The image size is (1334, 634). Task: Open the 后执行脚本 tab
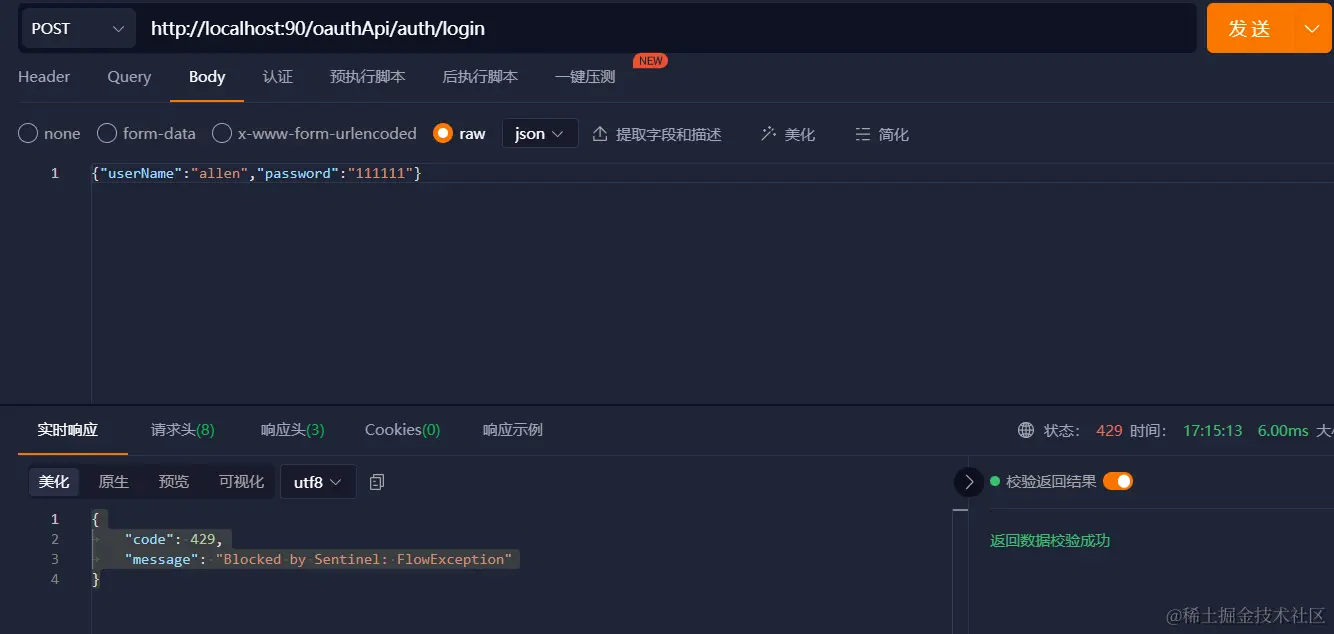click(480, 77)
